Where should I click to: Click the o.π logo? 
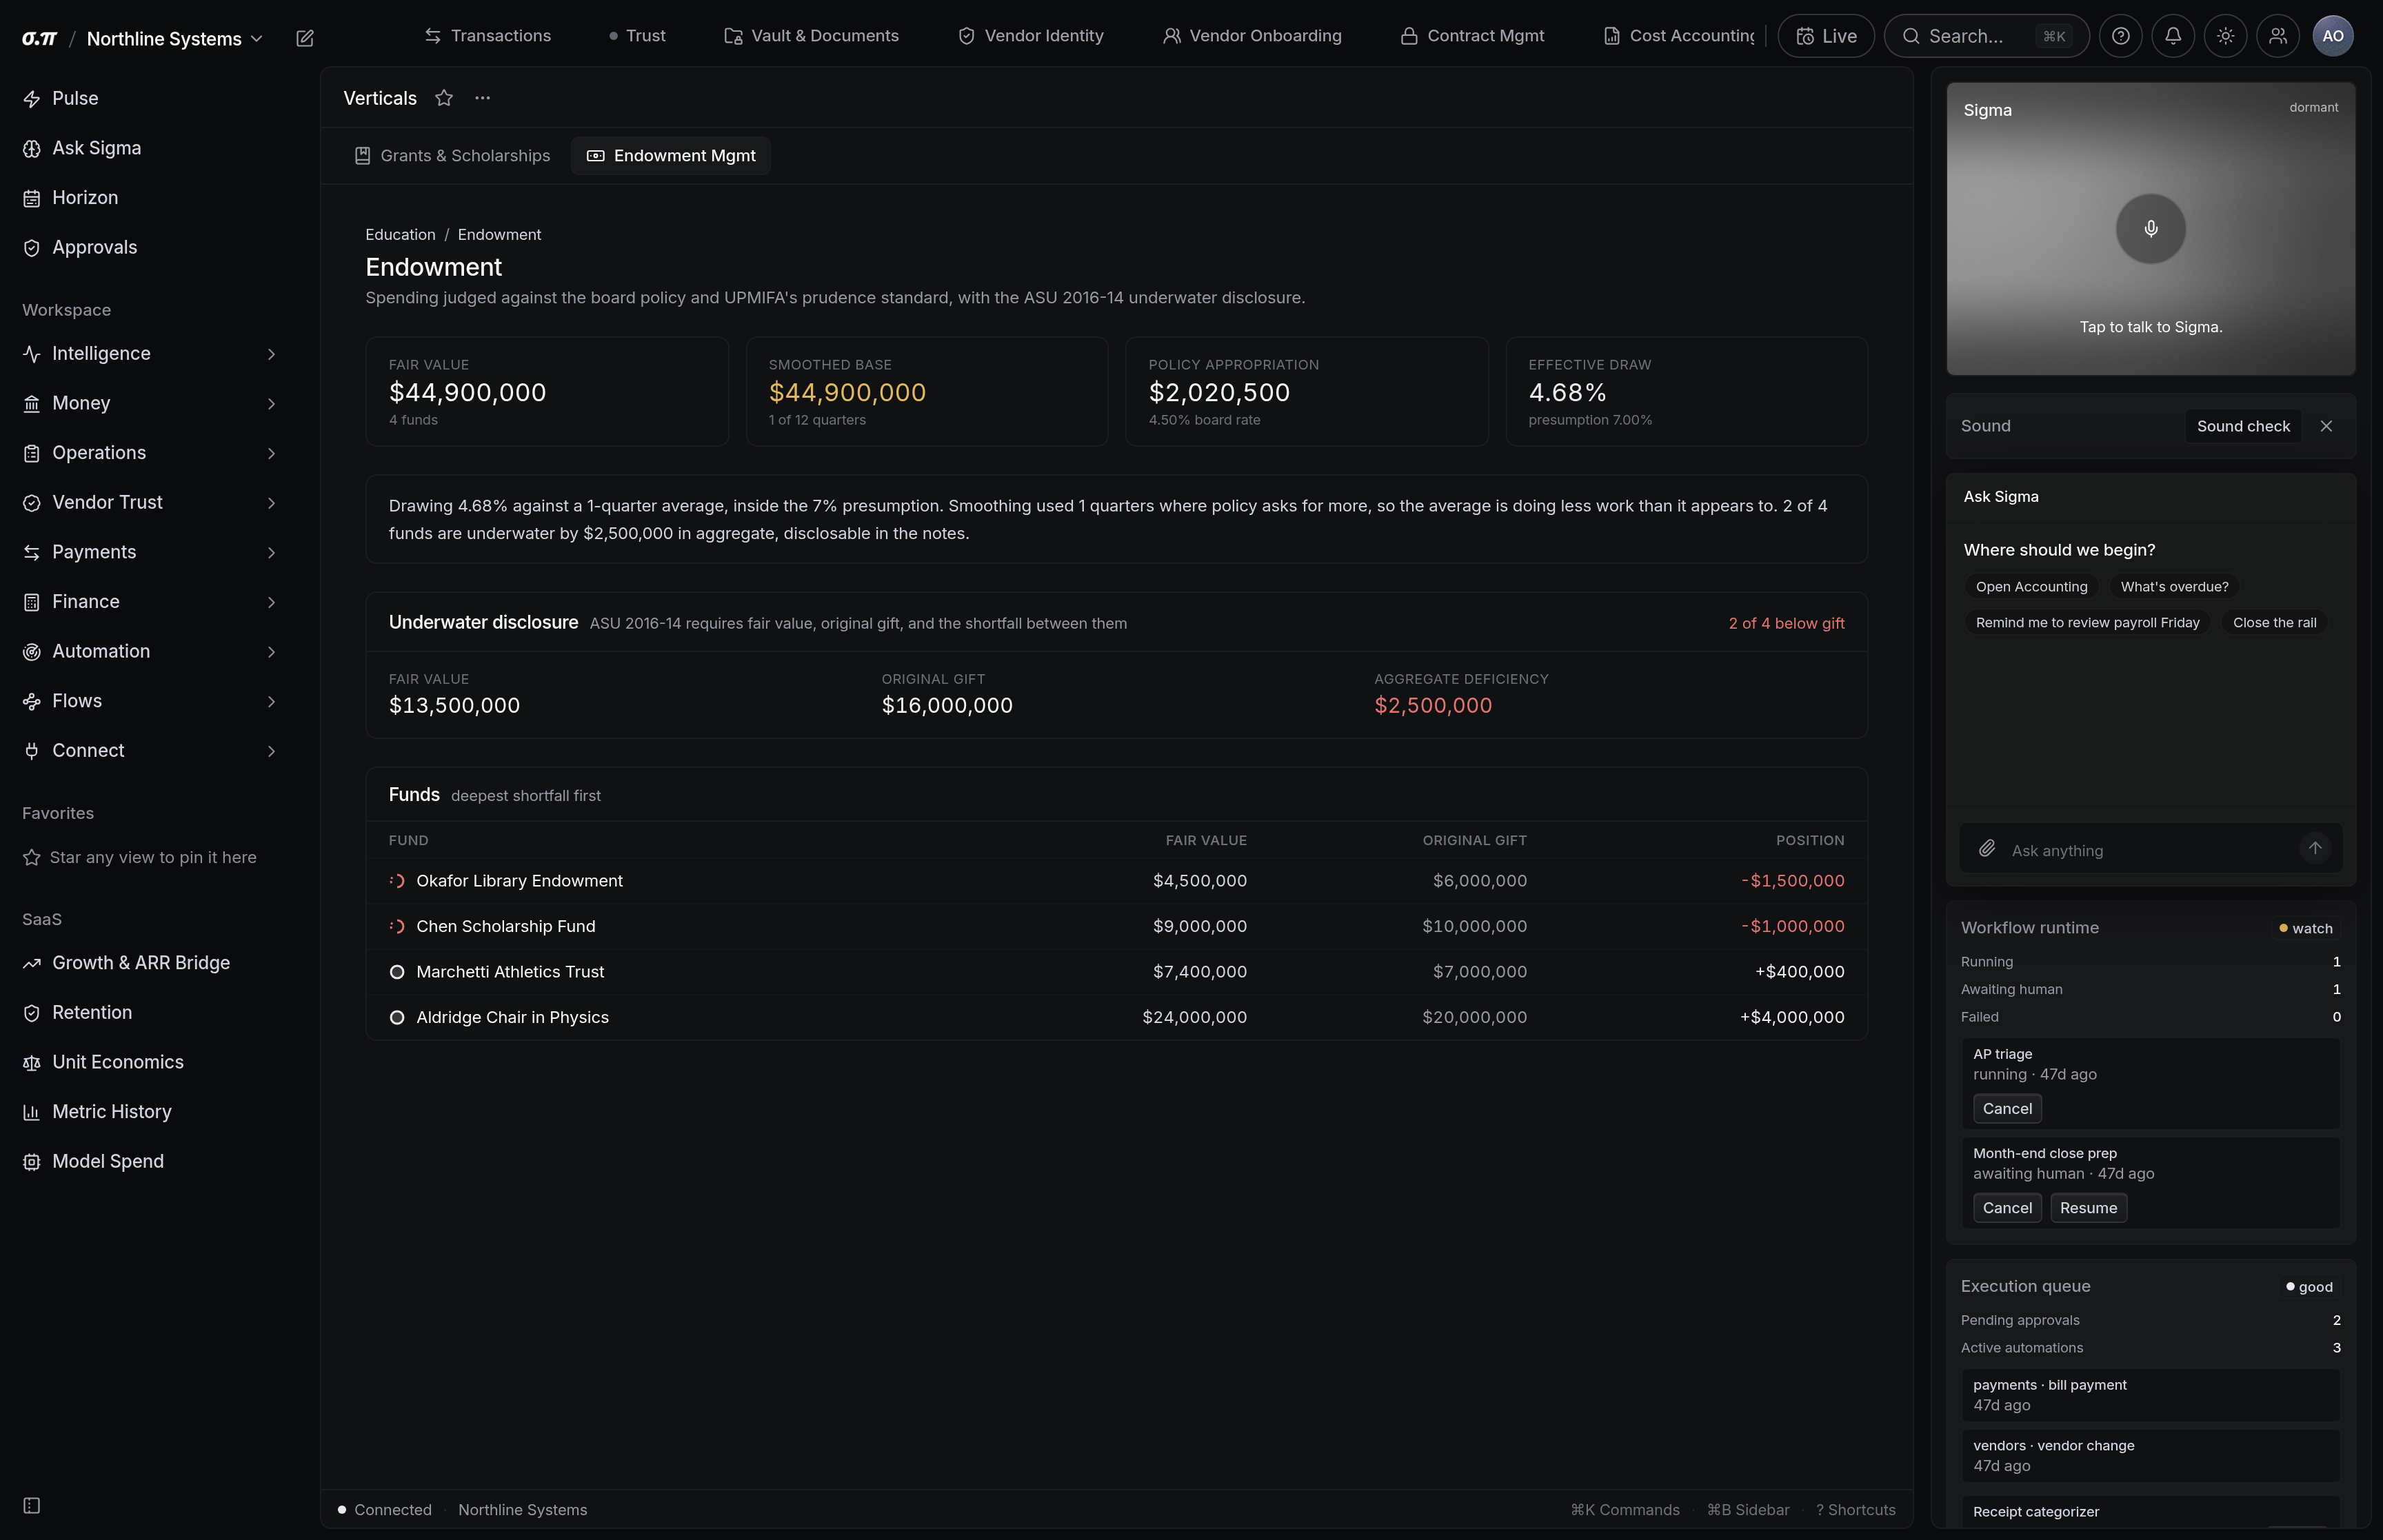[x=40, y=38]
